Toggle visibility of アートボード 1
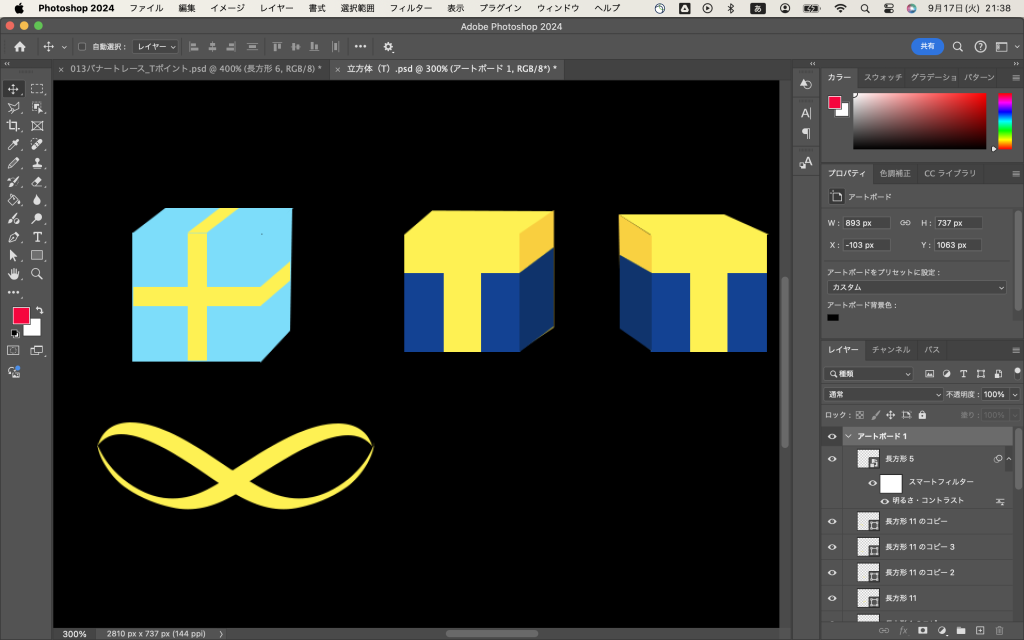Image resolution: width=1024 pixels, height=640 pixels. click(831, 437)
